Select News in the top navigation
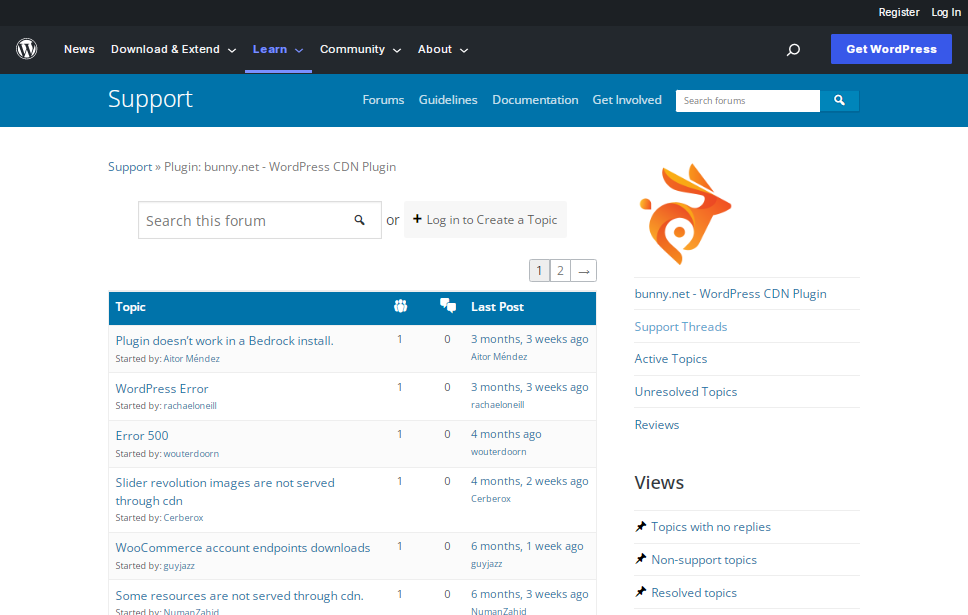 click(x=79, y=49)
